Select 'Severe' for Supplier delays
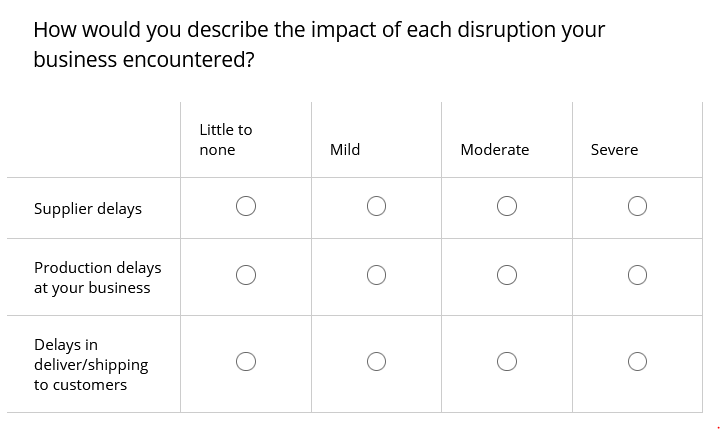 pyautogui.click(x=637, y=206)
